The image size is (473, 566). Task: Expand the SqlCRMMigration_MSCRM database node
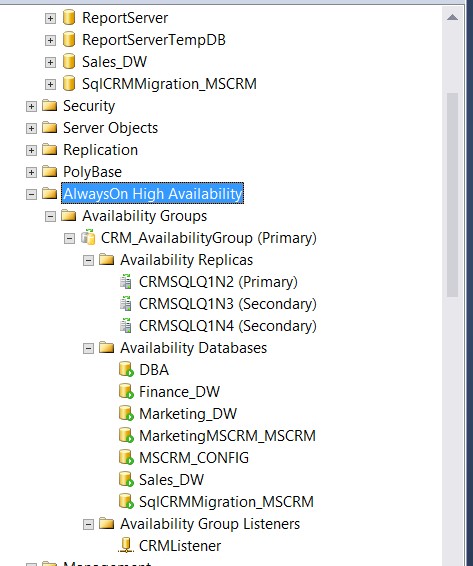50,84
